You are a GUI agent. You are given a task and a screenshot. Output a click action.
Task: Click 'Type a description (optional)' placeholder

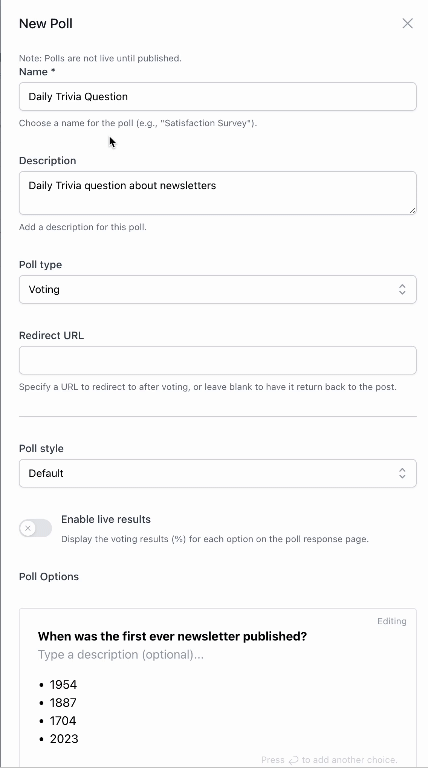click(x=120, y=655)
